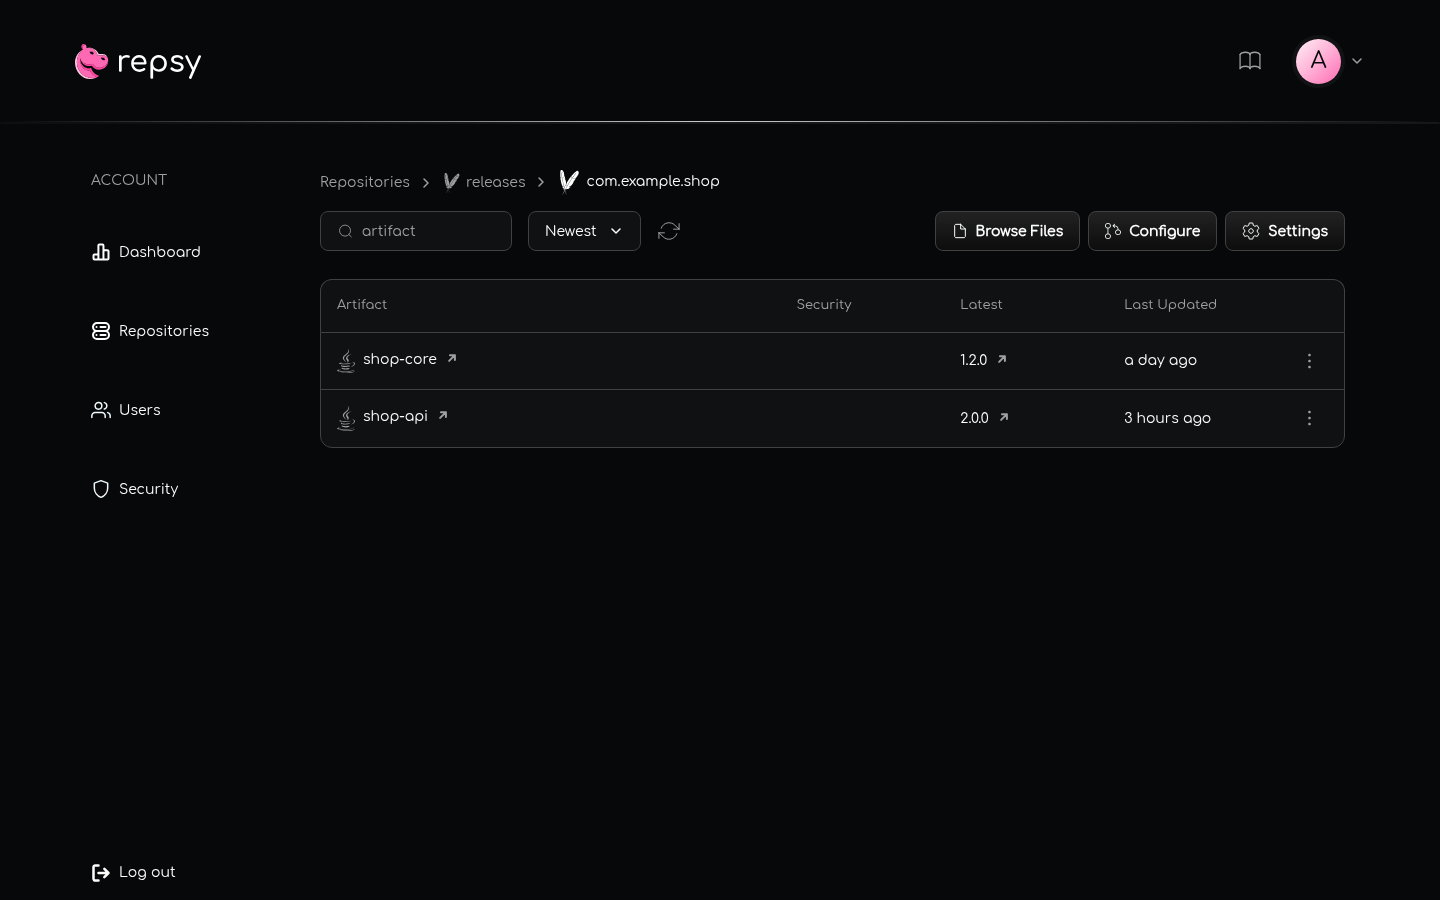Viewport: 1440px width, 900px height.
Task: Click the Latest column header
Action: coord(981,305)
